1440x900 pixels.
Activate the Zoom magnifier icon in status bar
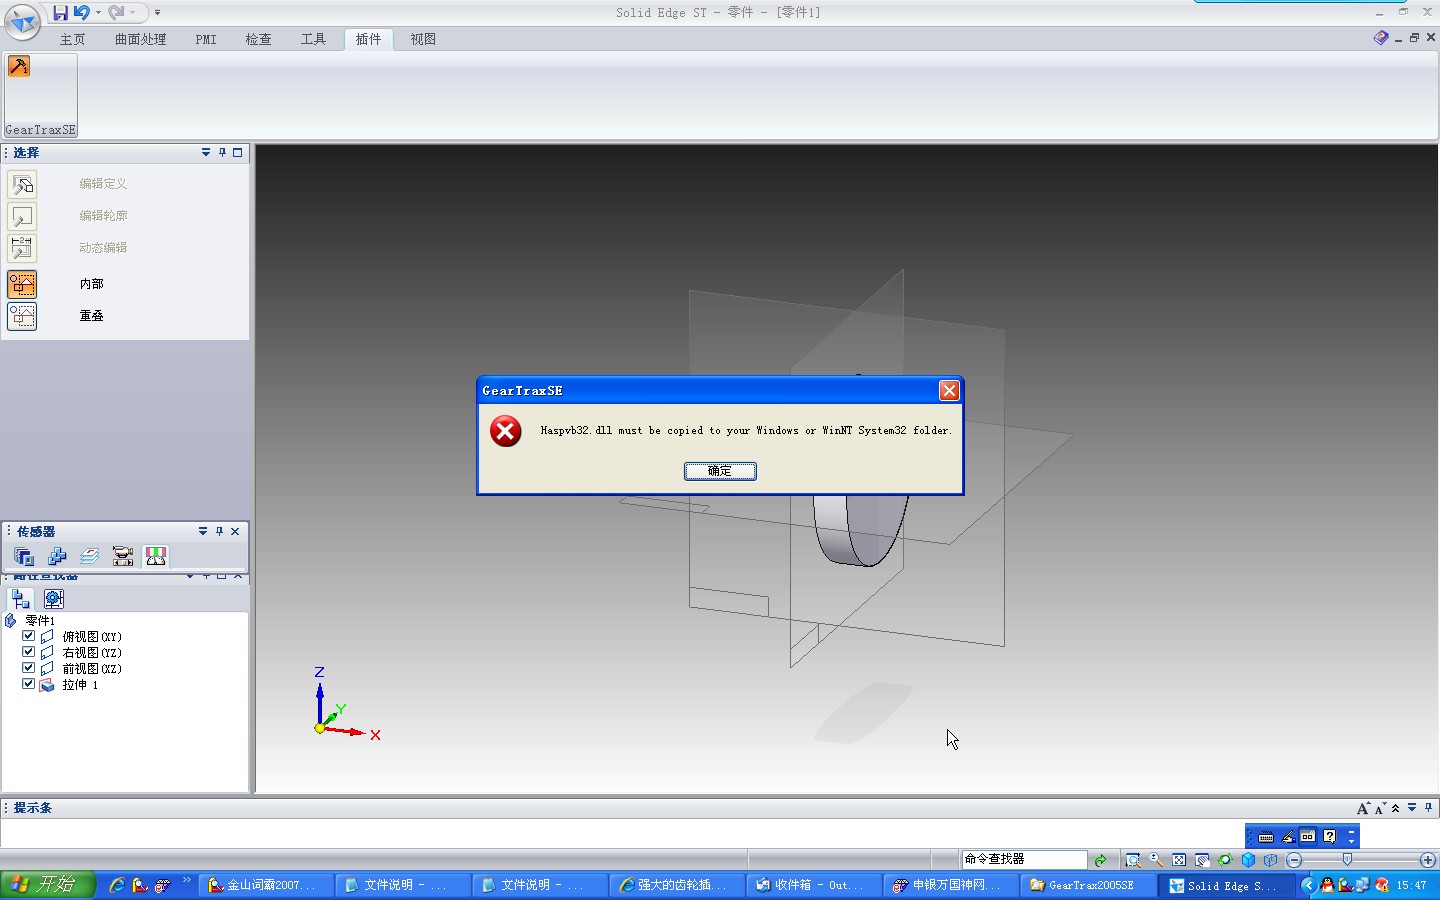[x=1156, y=860]
